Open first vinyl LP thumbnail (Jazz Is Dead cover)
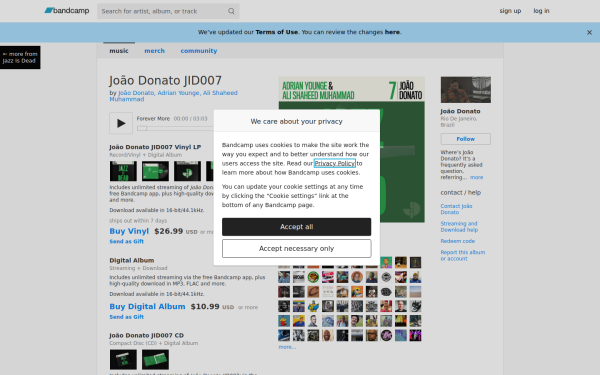The height and width of the screenshot is (375, 600). 123,171
